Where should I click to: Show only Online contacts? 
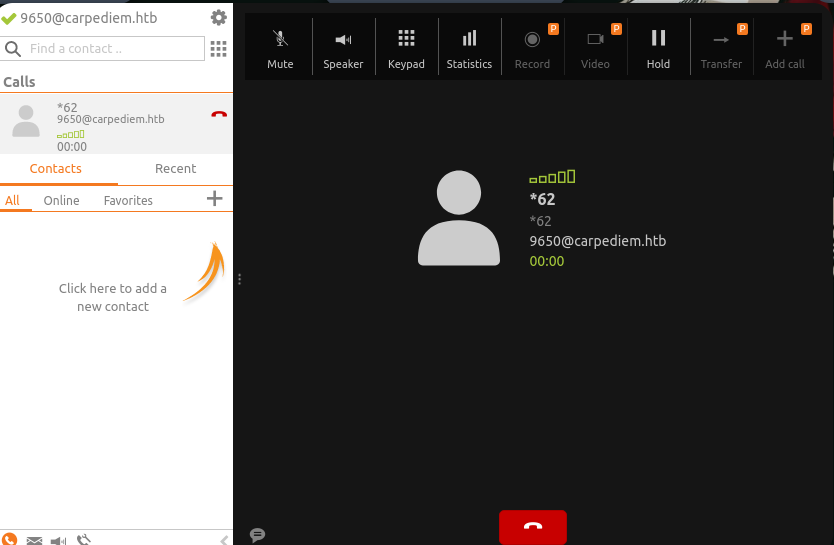tap(61, 200)
